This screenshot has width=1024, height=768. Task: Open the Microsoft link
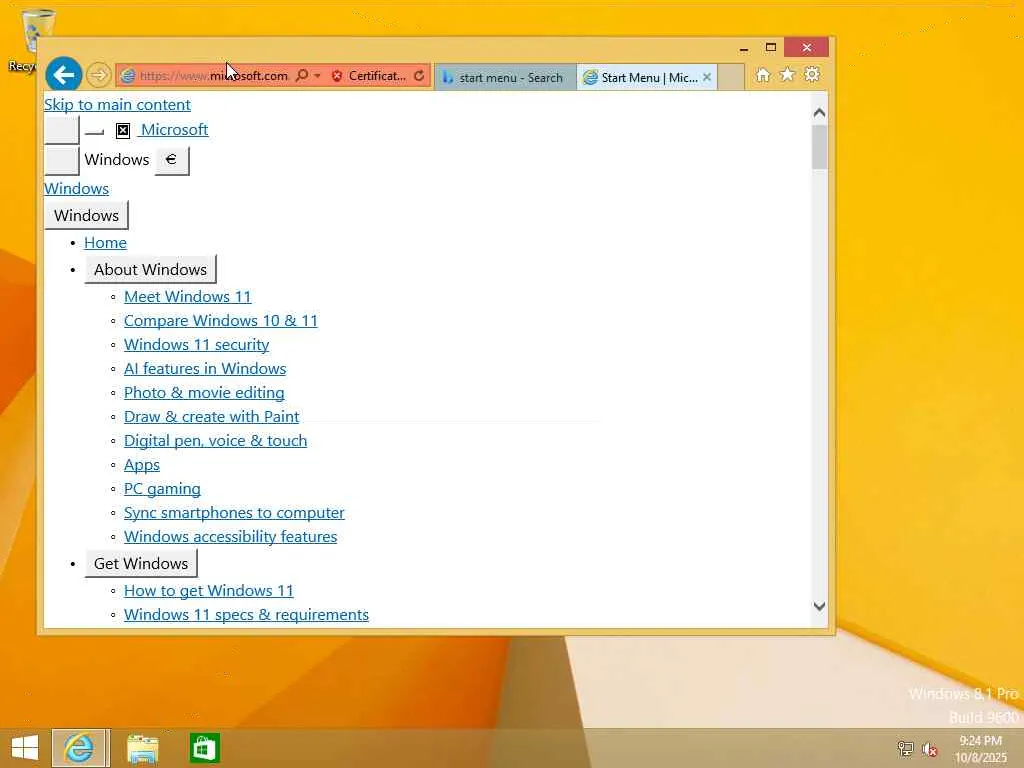pos(174,129)
